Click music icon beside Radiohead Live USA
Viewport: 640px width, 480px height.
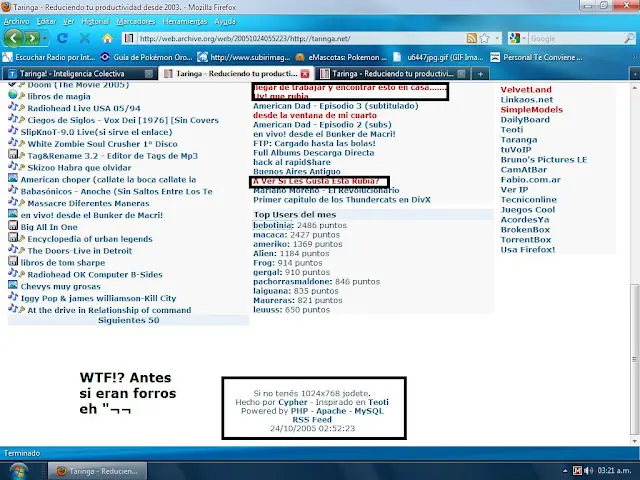13,107
